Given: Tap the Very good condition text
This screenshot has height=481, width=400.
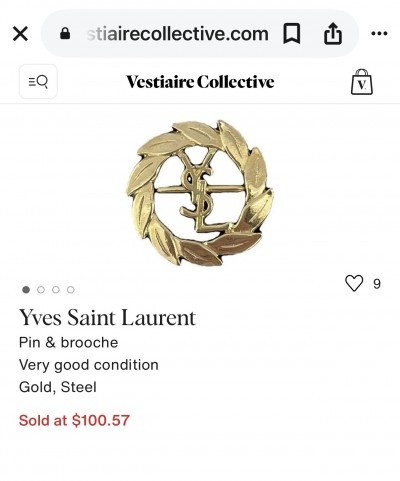Looking at the screenshot, I should click(89, 365).
